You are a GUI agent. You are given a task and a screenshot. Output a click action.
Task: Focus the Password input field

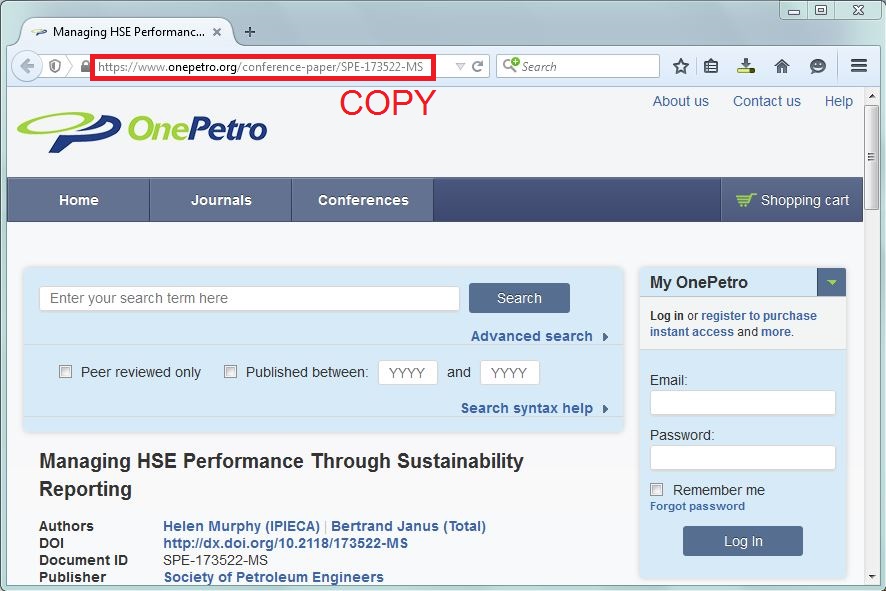tap(742, 458)
